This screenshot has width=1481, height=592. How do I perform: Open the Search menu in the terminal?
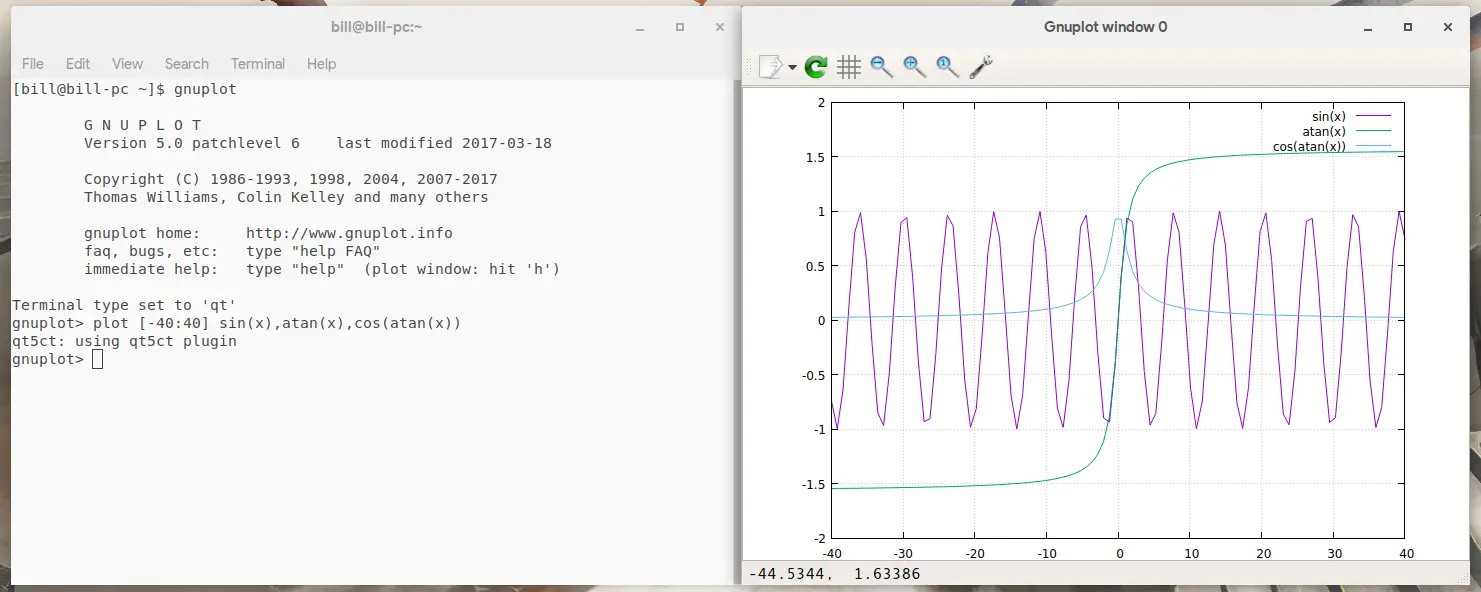click(187, 64)
